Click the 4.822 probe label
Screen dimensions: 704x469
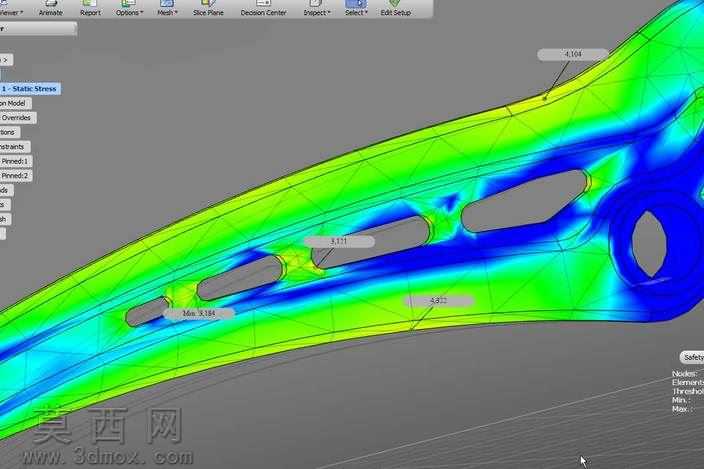[x=439, y=301]
